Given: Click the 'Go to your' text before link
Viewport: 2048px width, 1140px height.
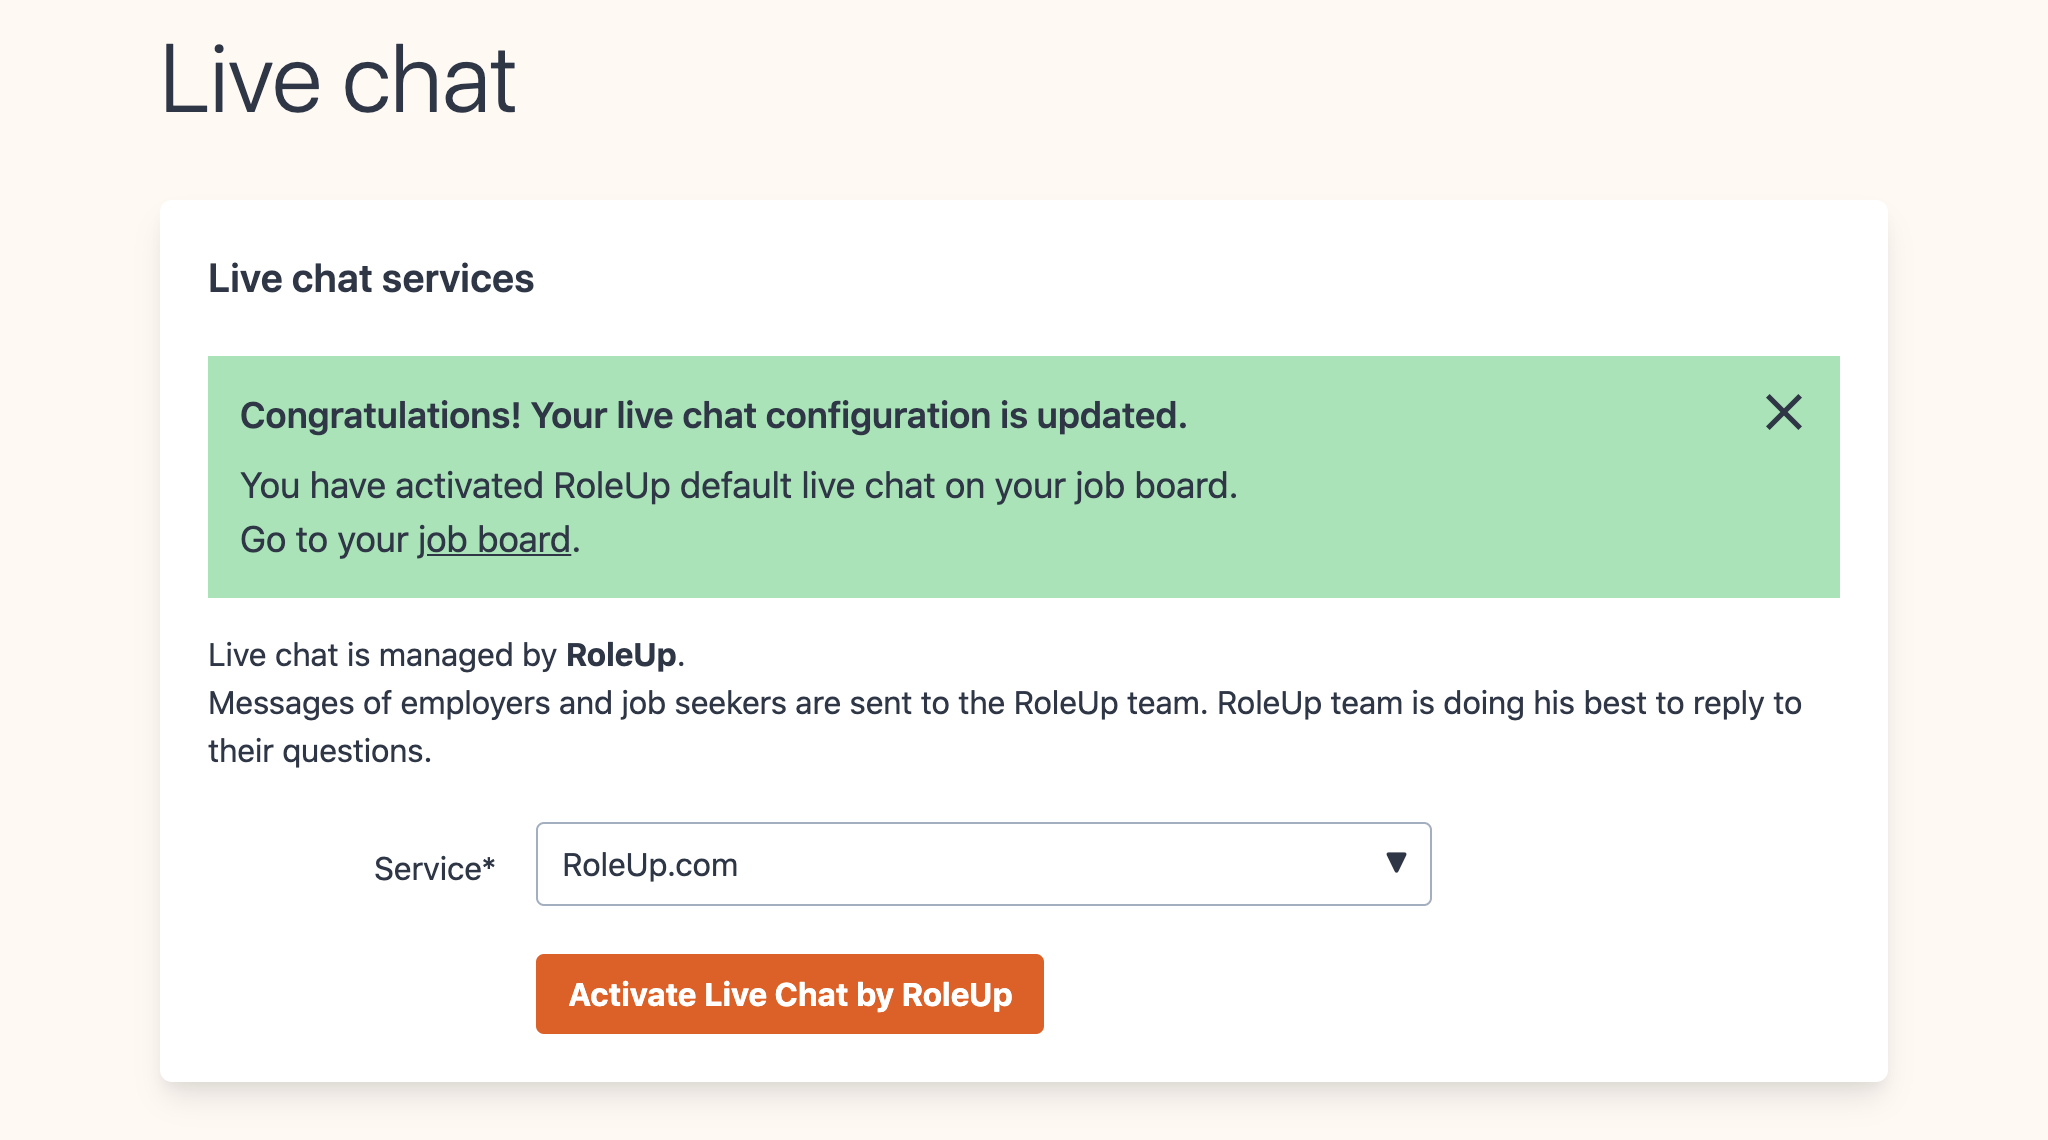Looking at the screenshot, I should pyautogui.click(x=325, y=540).
